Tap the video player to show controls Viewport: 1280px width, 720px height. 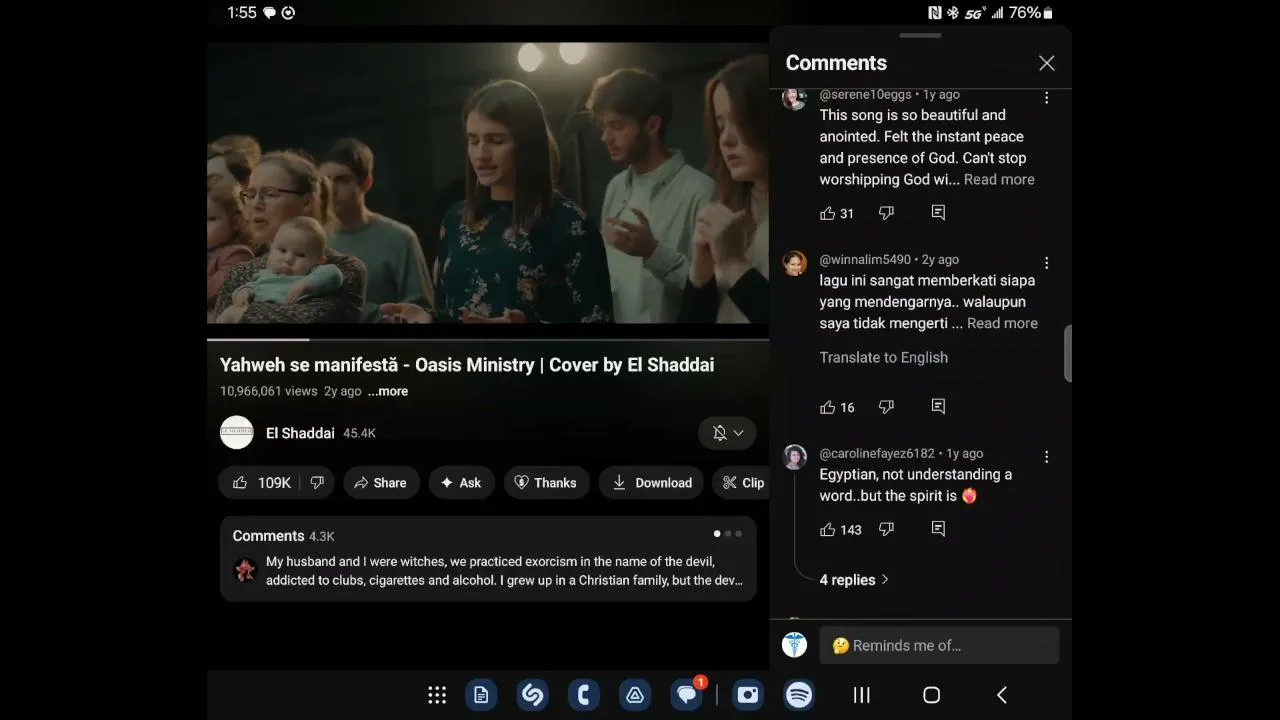click(488, 183)
